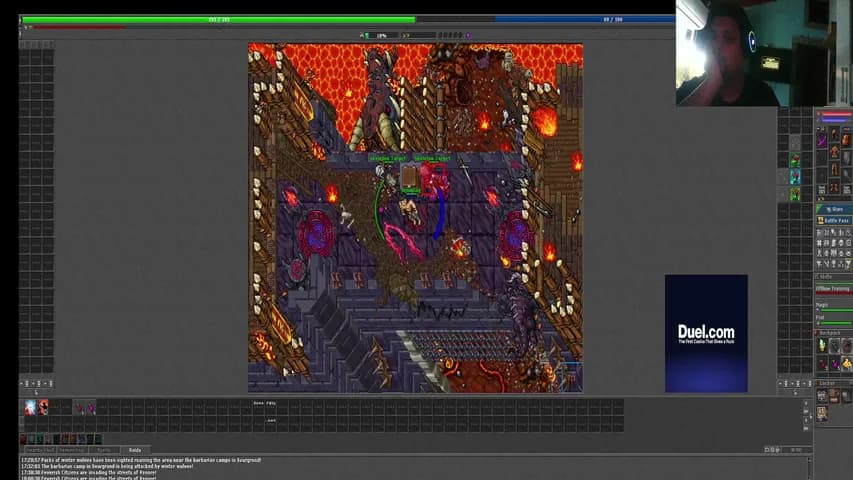
Task: Open the Raids chat tab
Action: [135, 450]
